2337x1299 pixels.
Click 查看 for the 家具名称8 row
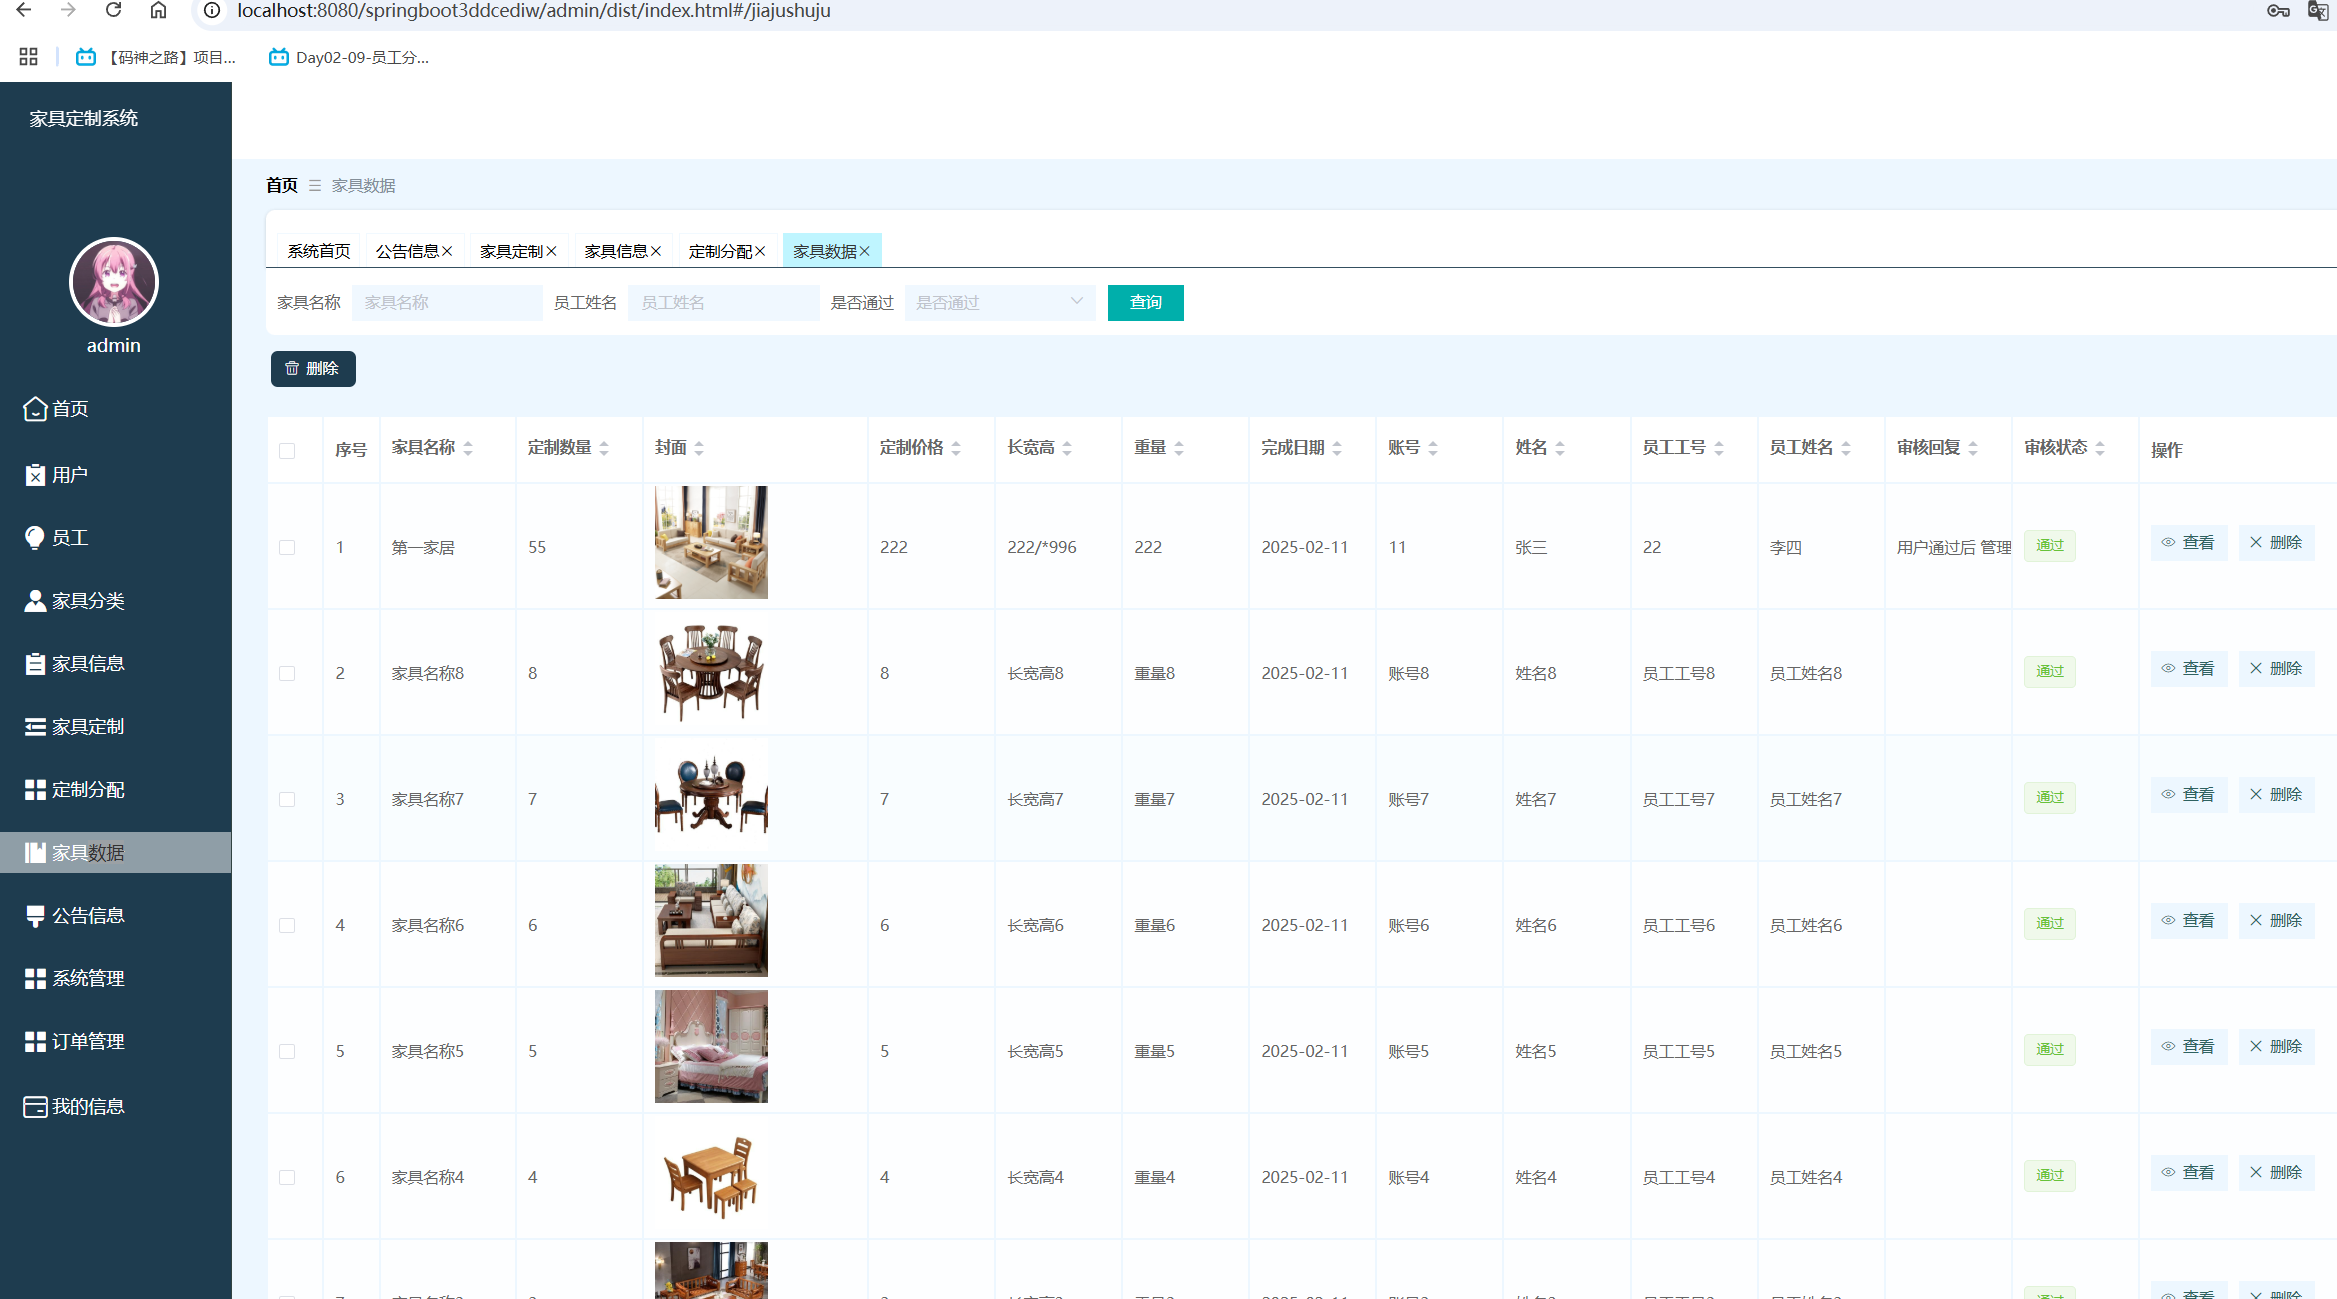(2188, 669)
